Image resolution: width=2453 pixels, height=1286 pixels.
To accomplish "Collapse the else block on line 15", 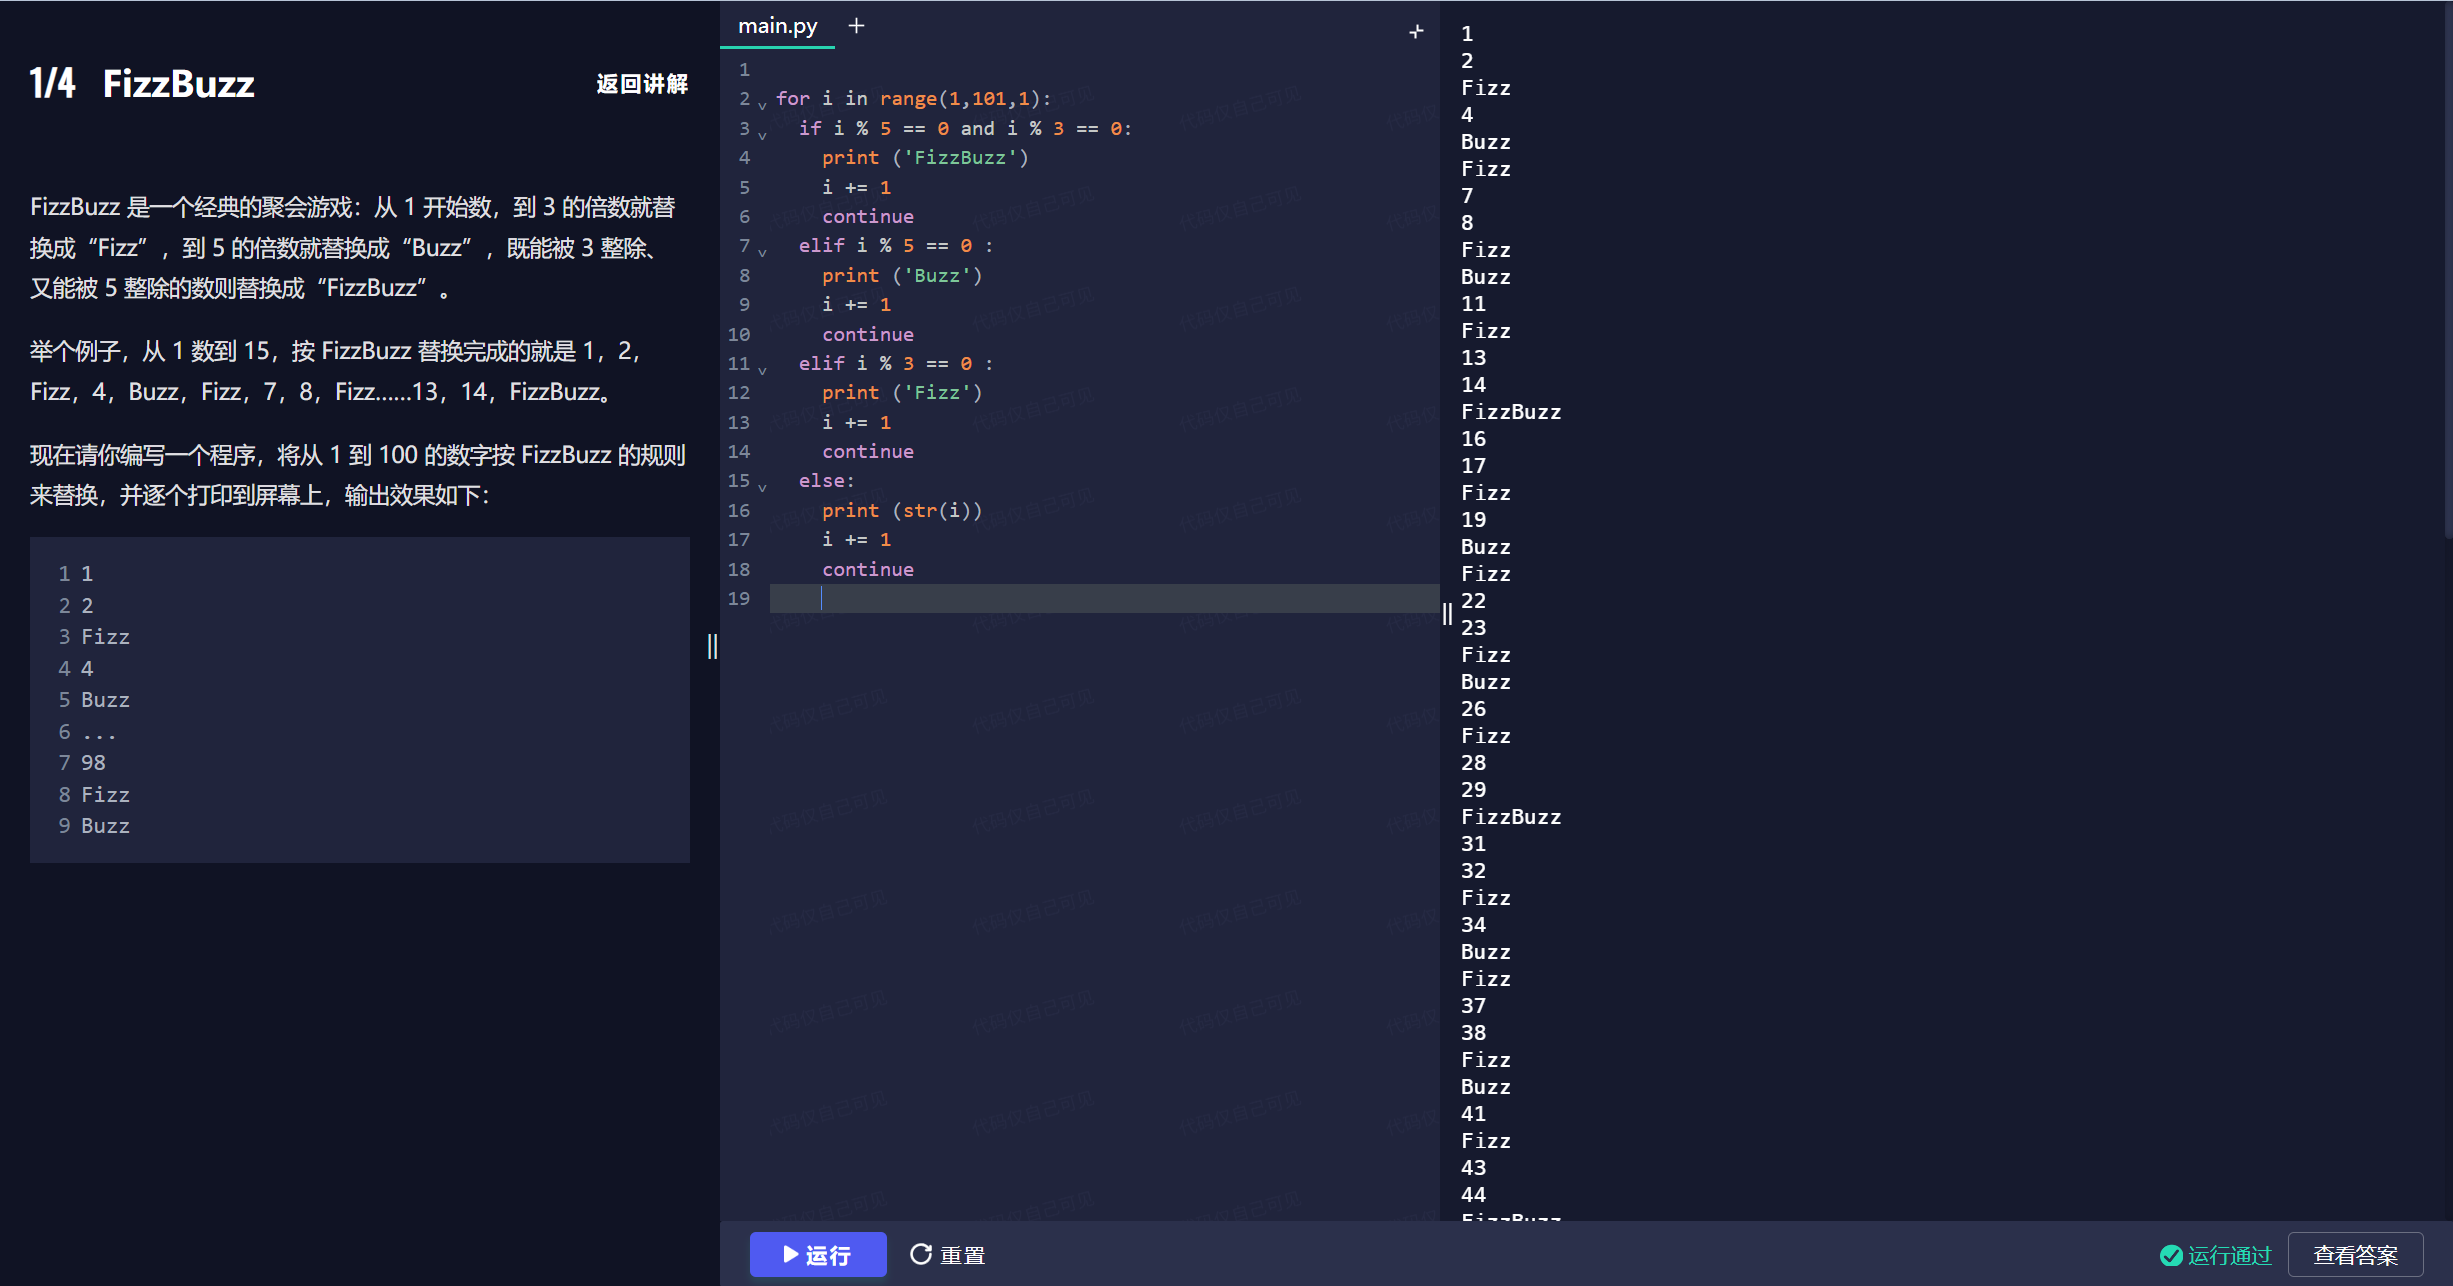I will [x=762, y=487].
